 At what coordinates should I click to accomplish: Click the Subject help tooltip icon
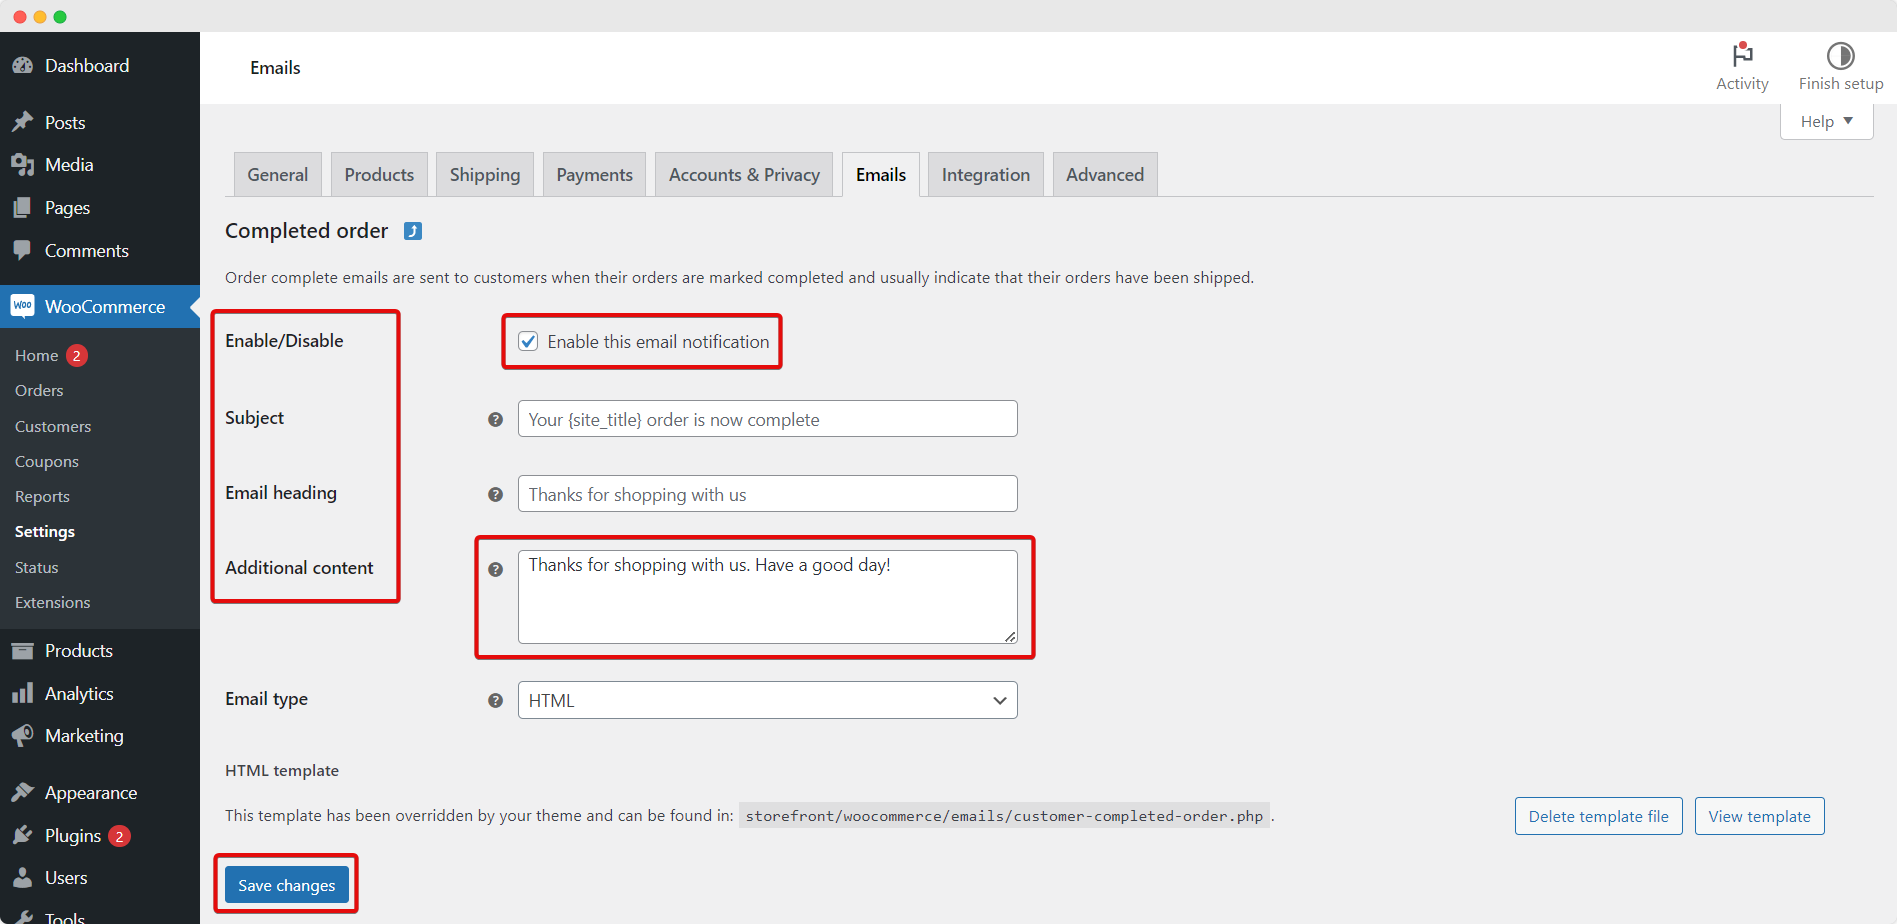(495, 420)
